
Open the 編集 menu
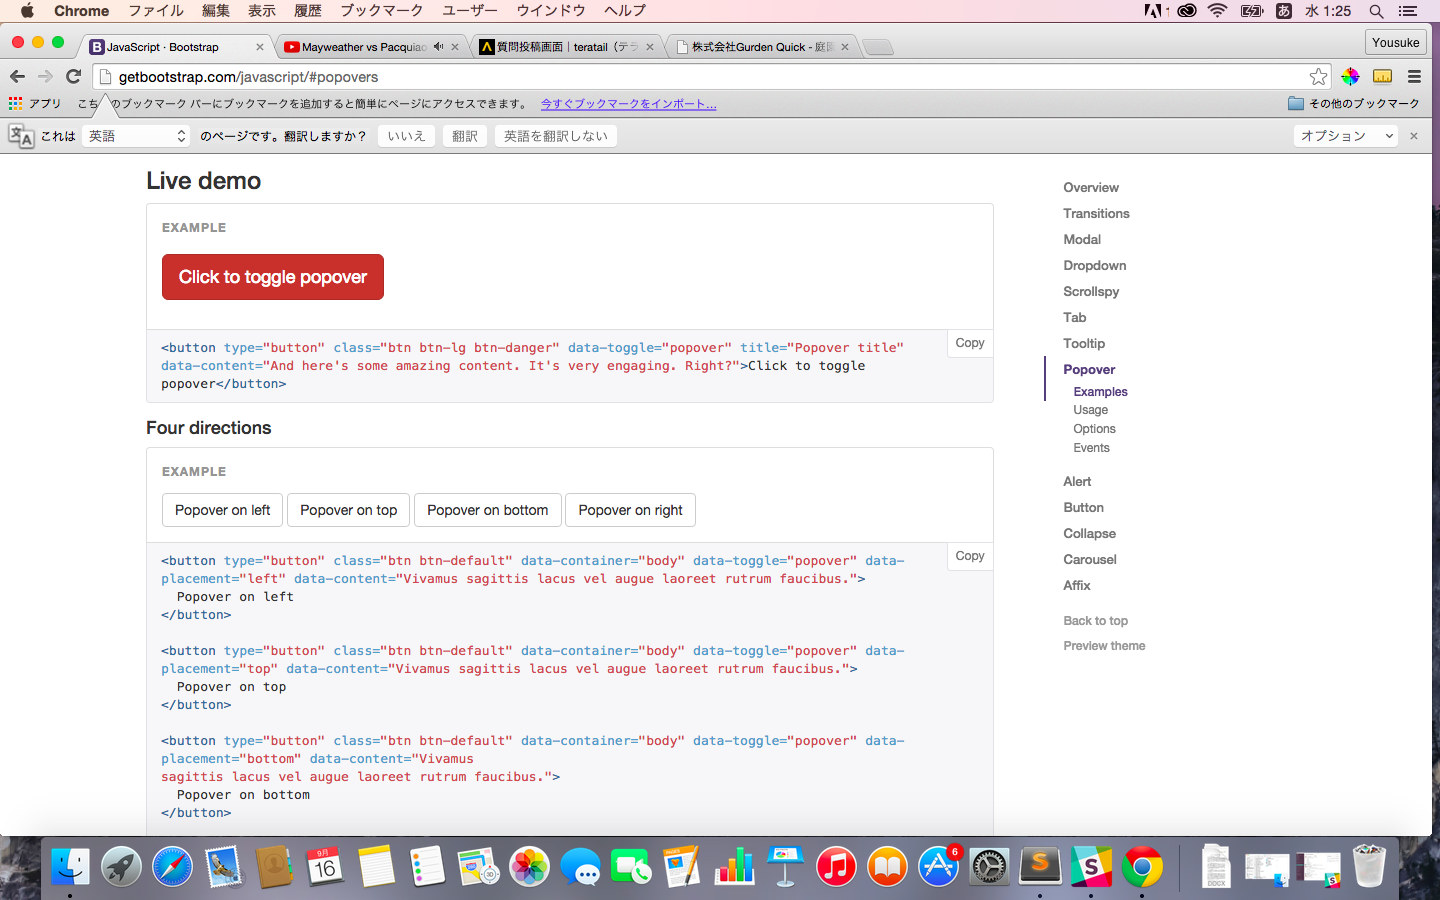[216, 11]
